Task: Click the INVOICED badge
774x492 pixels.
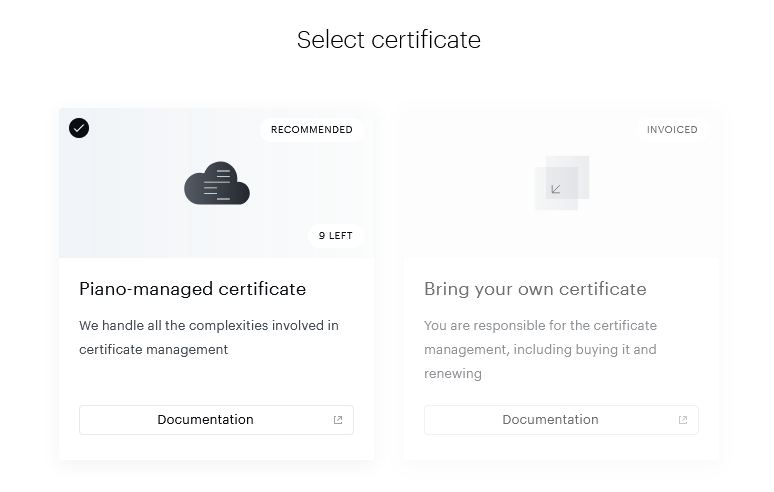Action: tap(672, 130)
